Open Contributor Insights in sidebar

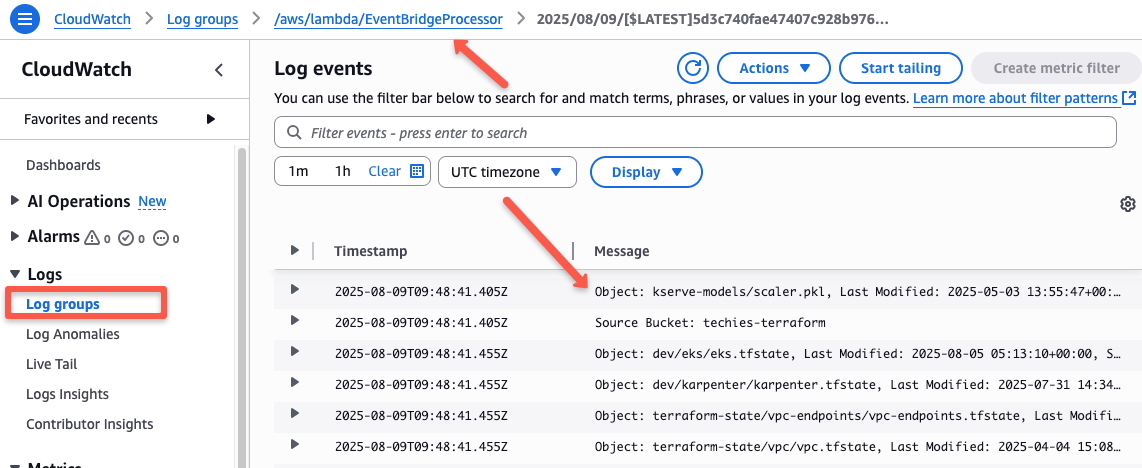point(90,424)
